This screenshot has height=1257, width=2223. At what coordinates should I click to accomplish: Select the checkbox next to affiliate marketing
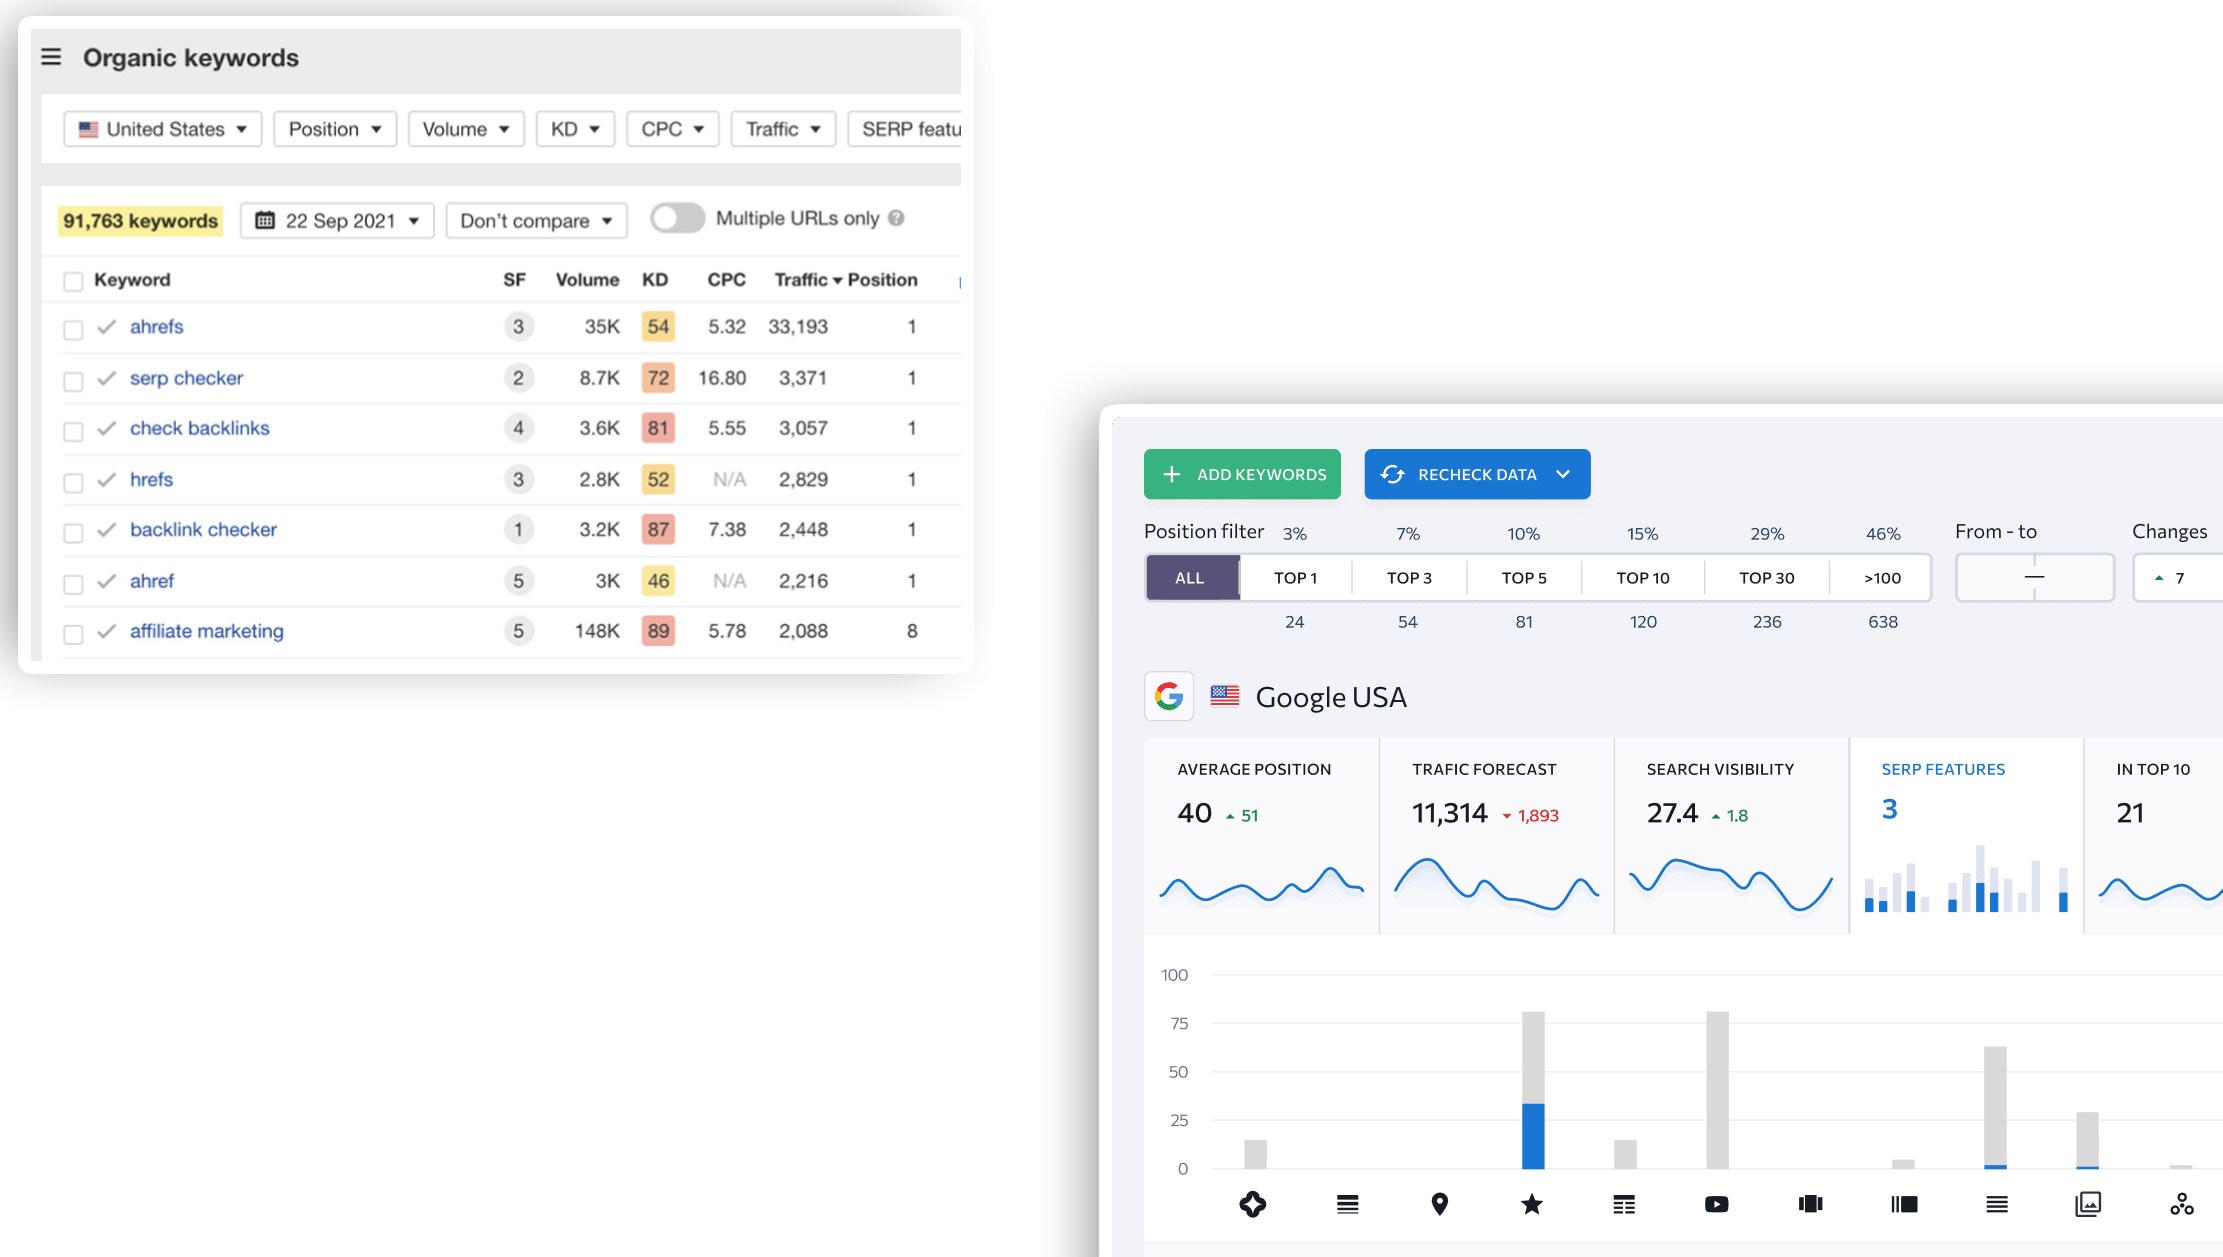[x=73, y=633]
